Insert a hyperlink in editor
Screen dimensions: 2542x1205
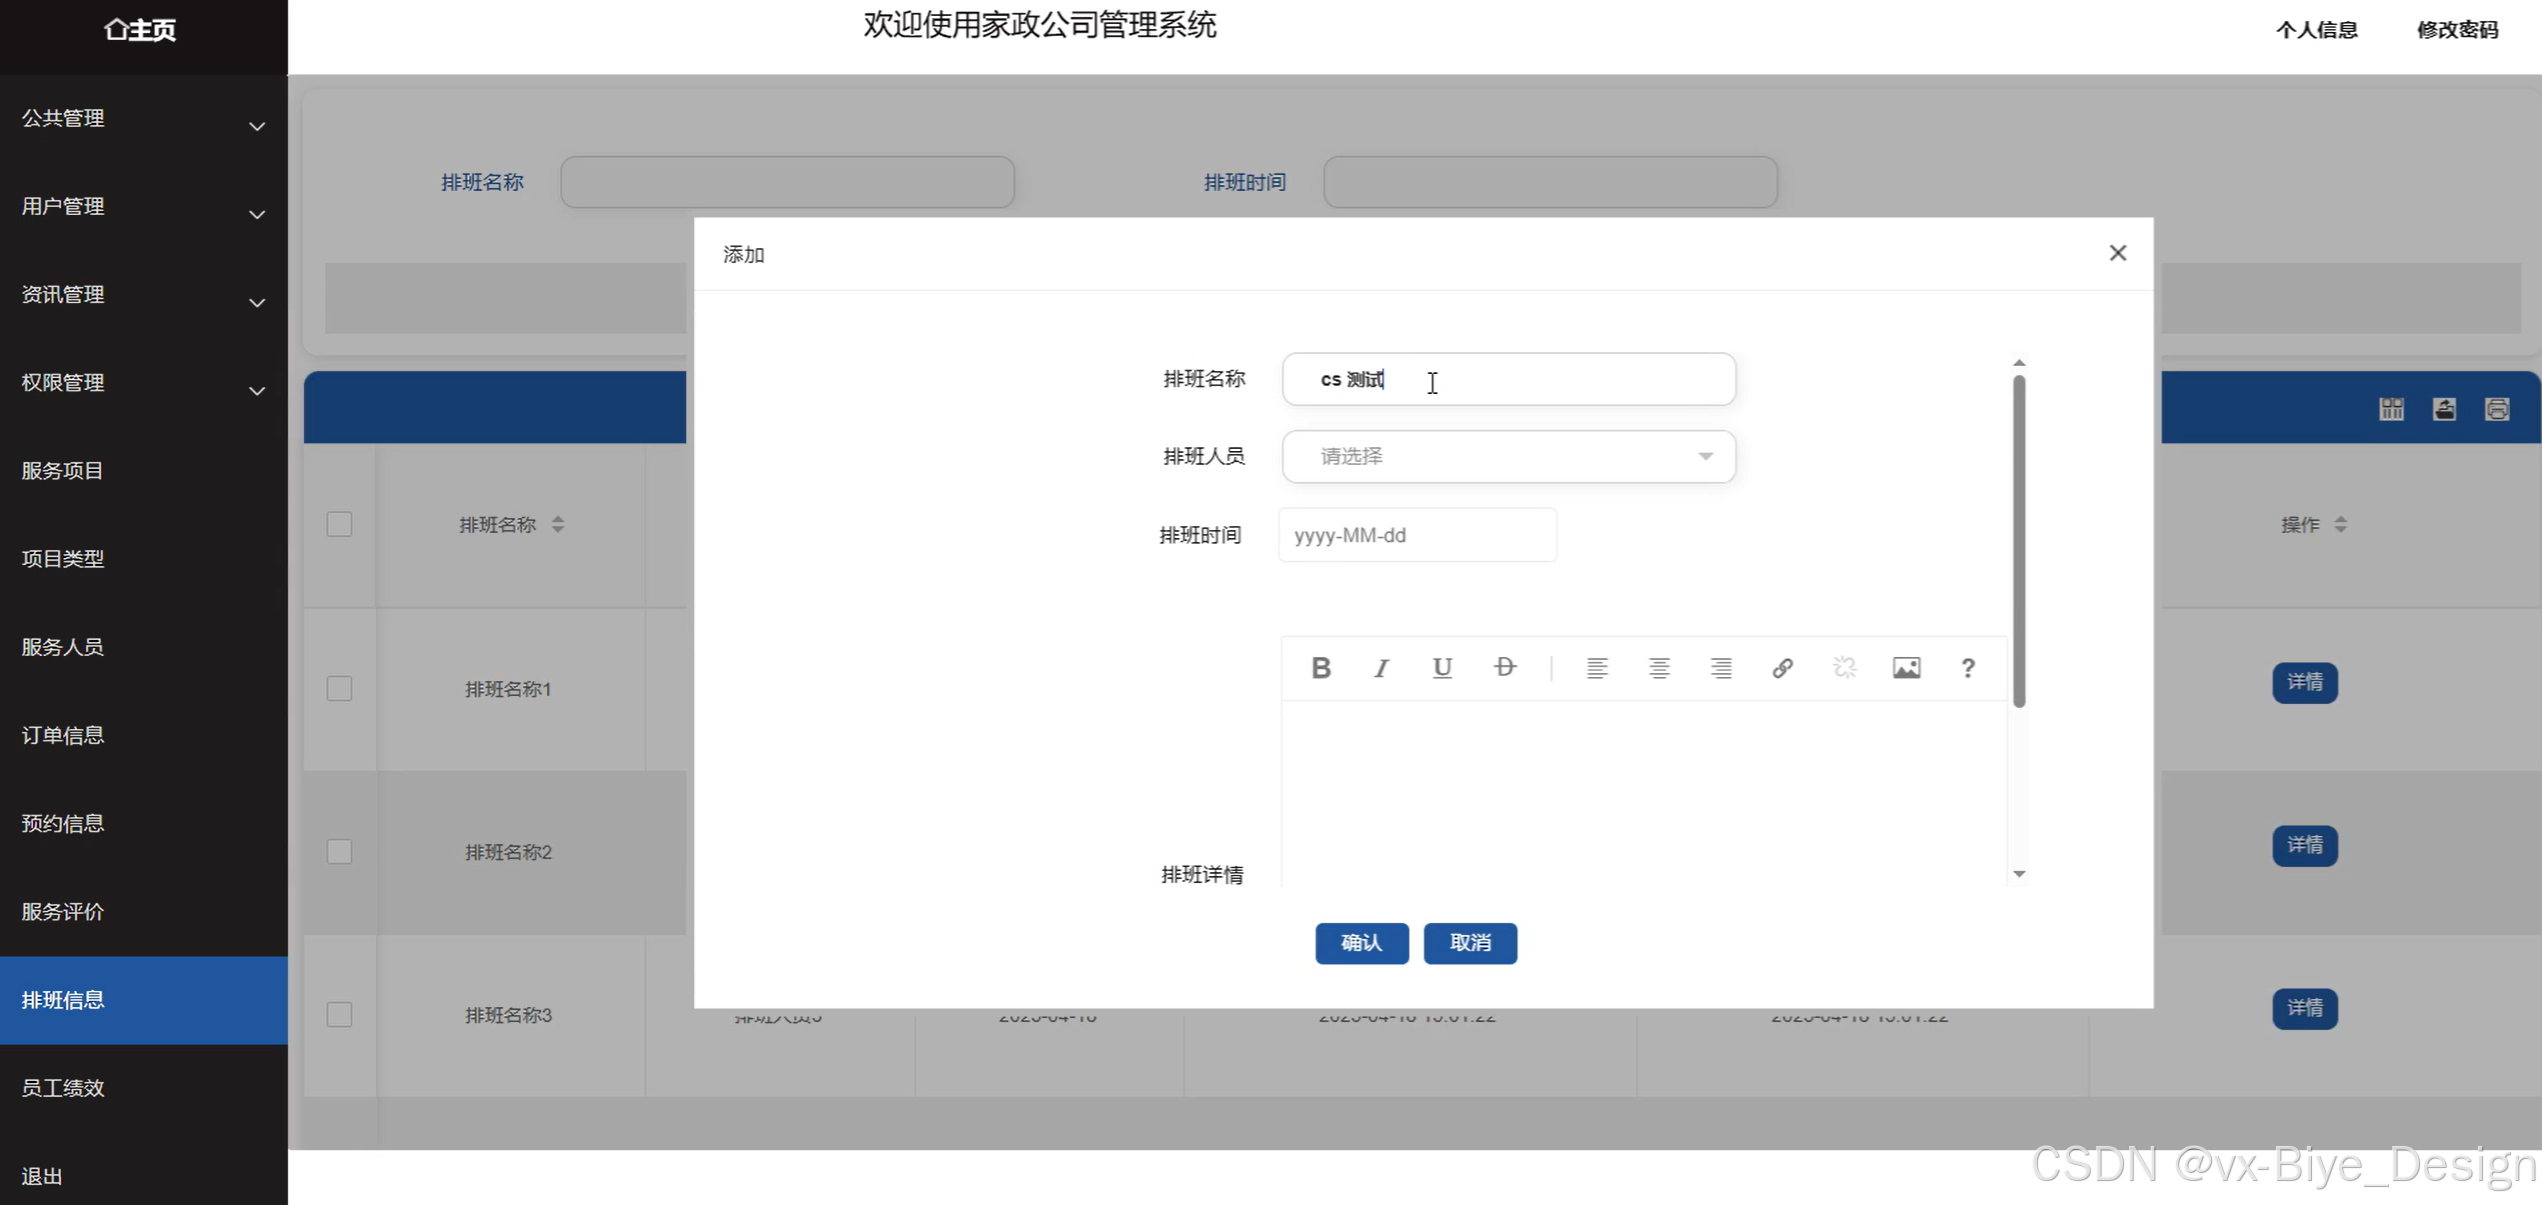[x=1782, y=668]
